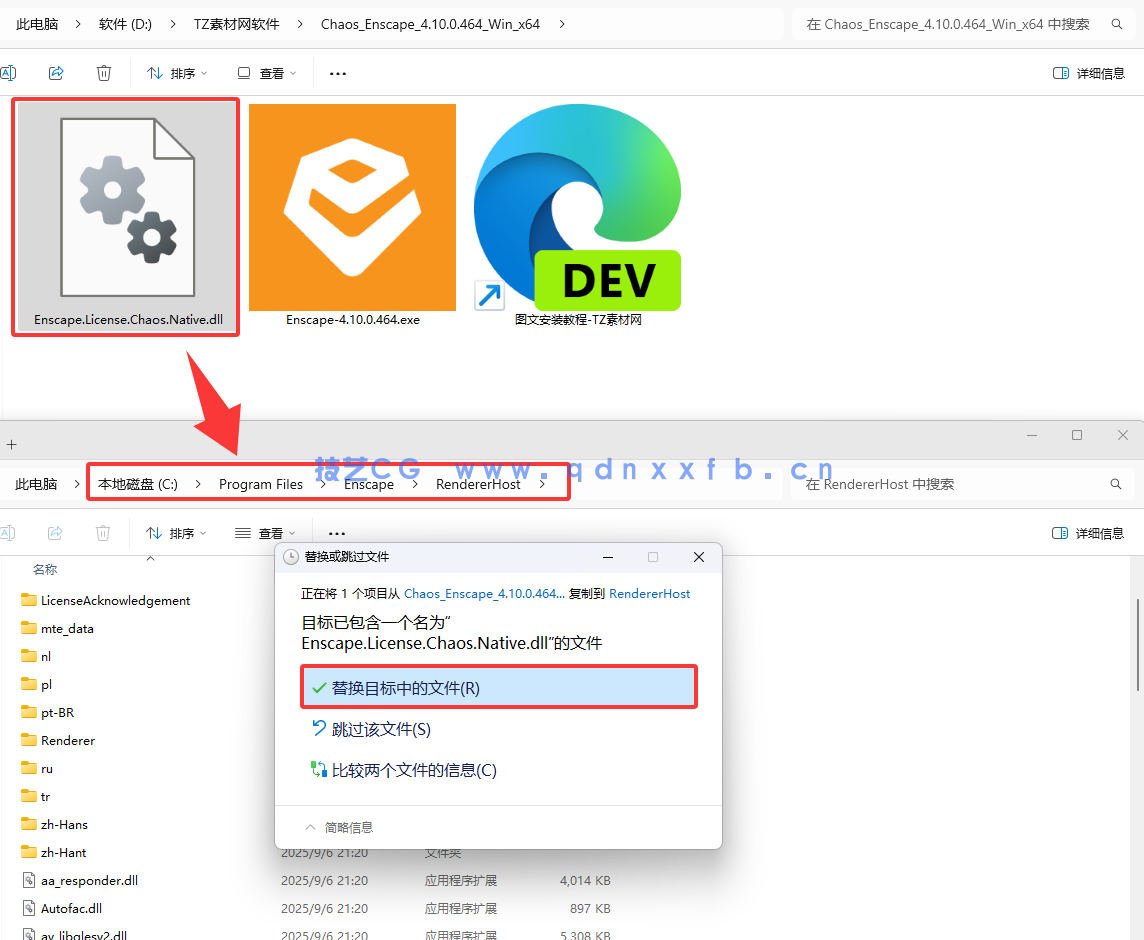Click Program Files in the address breadcrumb
Image resolution: width=1144 pixels, height=940 pixels.
pyautogui.click(x=260, y=484)
